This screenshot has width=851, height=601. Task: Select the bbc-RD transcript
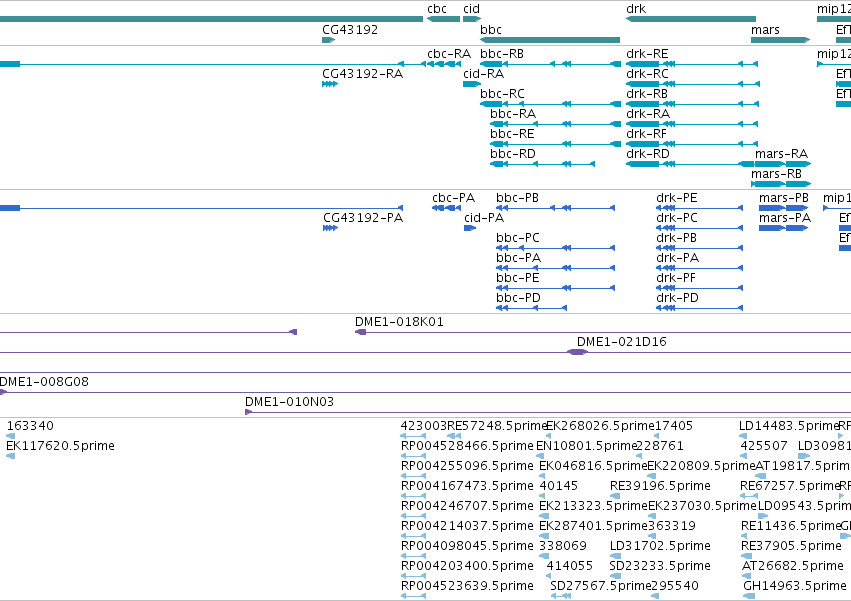point(542,164)
